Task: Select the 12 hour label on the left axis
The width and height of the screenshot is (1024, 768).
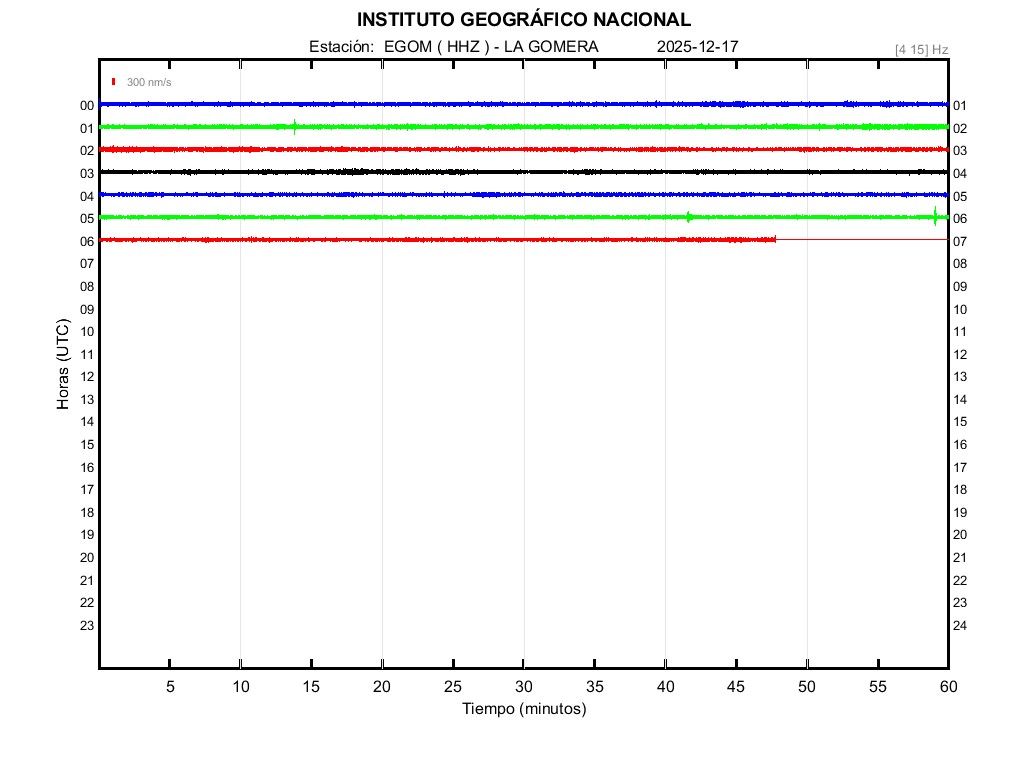Action: 87,376
